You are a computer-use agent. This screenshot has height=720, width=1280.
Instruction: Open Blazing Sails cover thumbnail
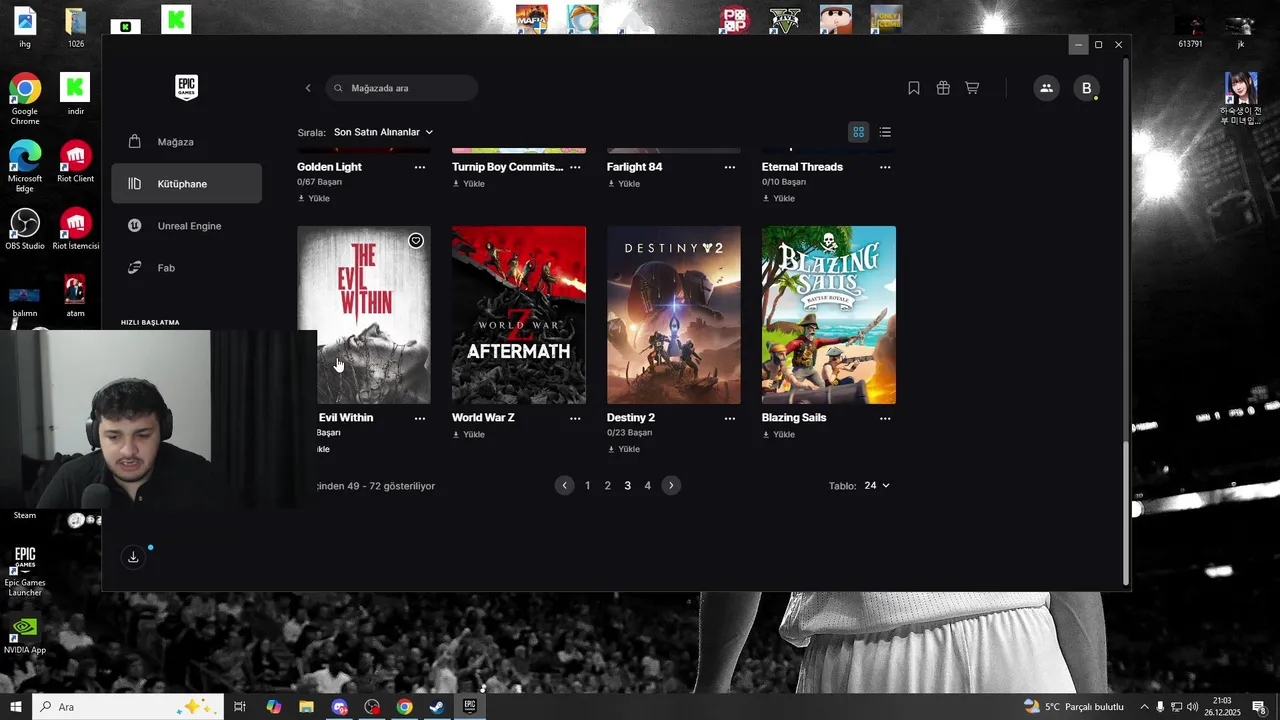click(829, 315)
